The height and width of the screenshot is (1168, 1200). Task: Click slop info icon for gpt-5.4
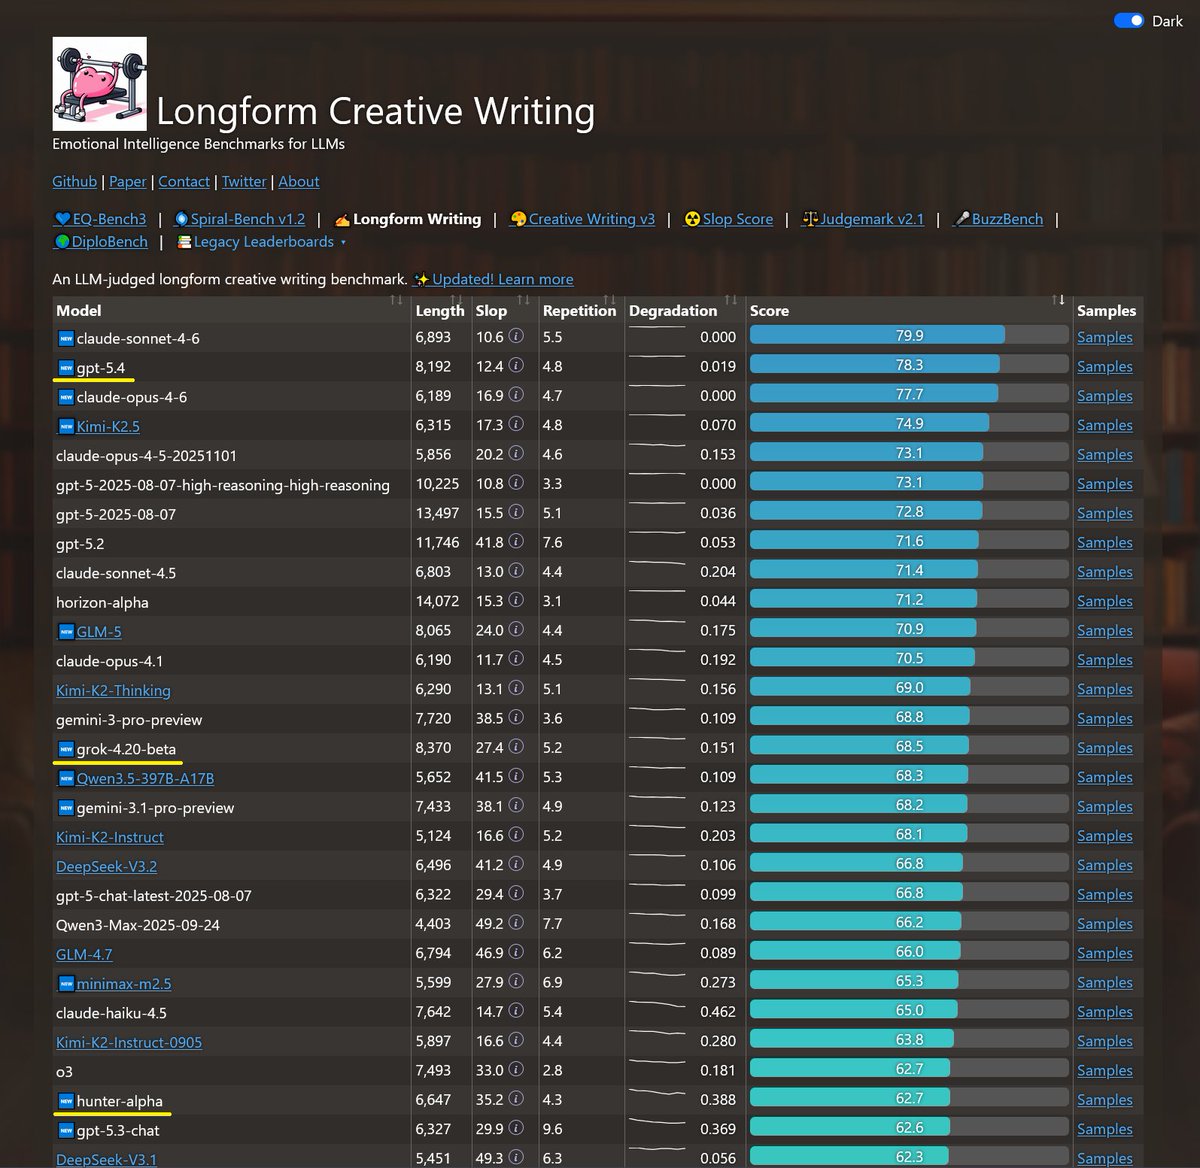tap(516, 366)
